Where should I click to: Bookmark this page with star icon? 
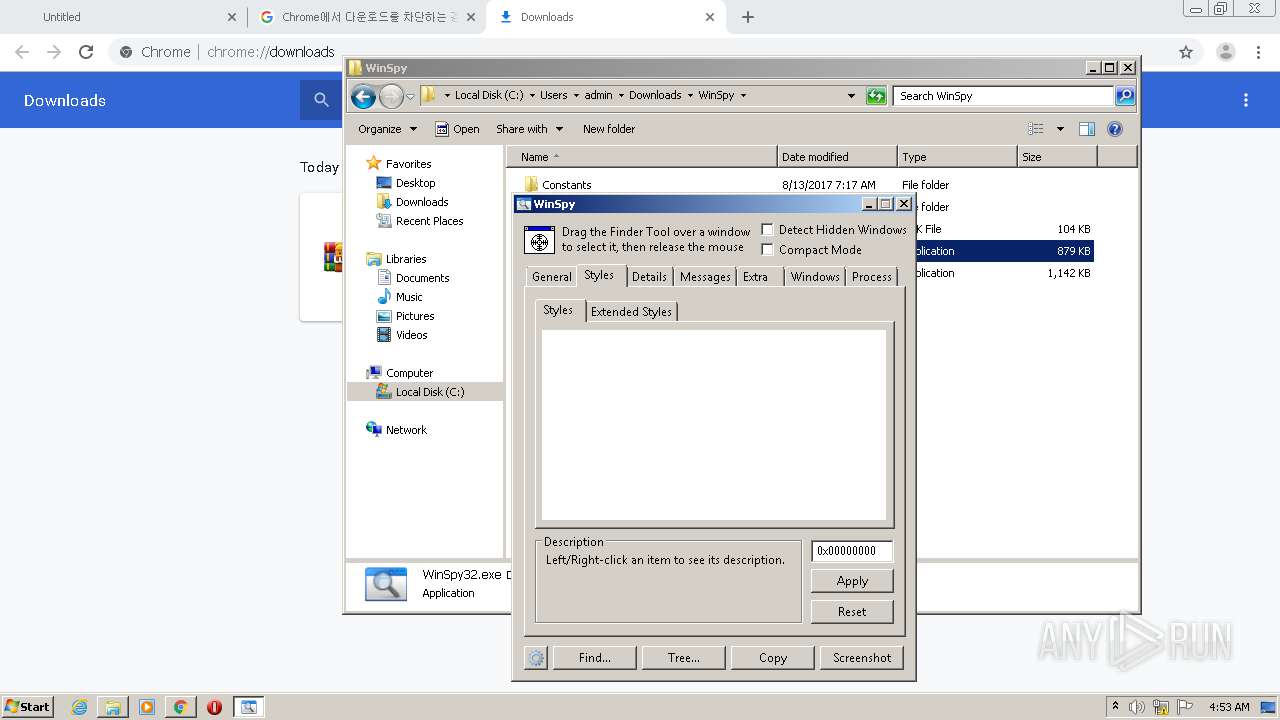pyautogui.click(x=1186, y=52)
